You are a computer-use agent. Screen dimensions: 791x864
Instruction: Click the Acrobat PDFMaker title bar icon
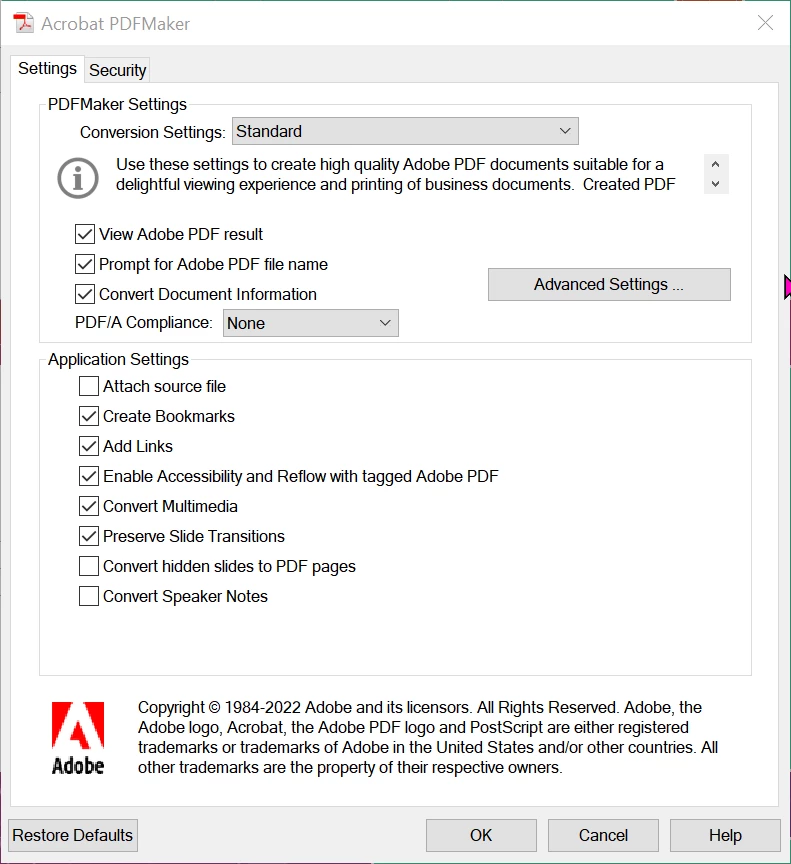[x=23, y=23]
